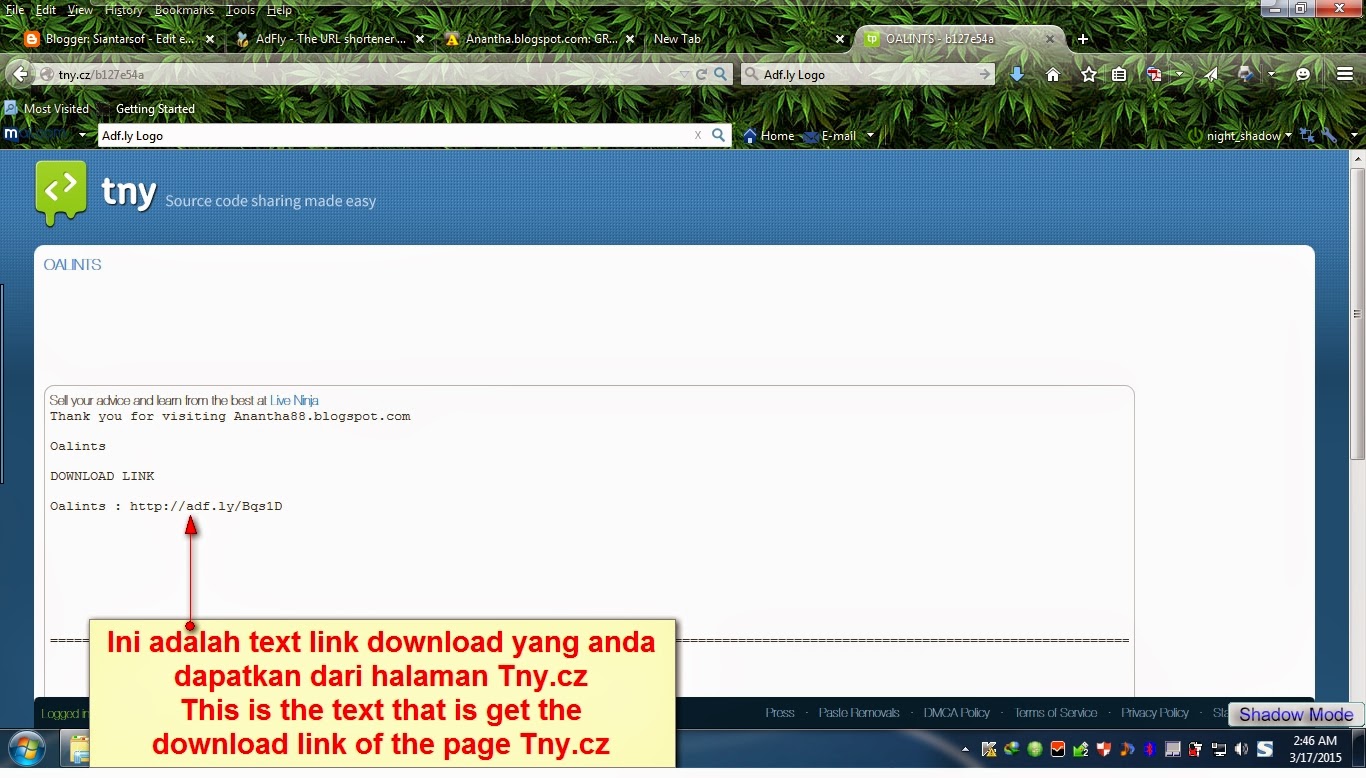This screenshot has width=1366, height=778.
Task: Open the Privacy Policy footer link
Action: pyautogui.click(x=1155, y=713)
